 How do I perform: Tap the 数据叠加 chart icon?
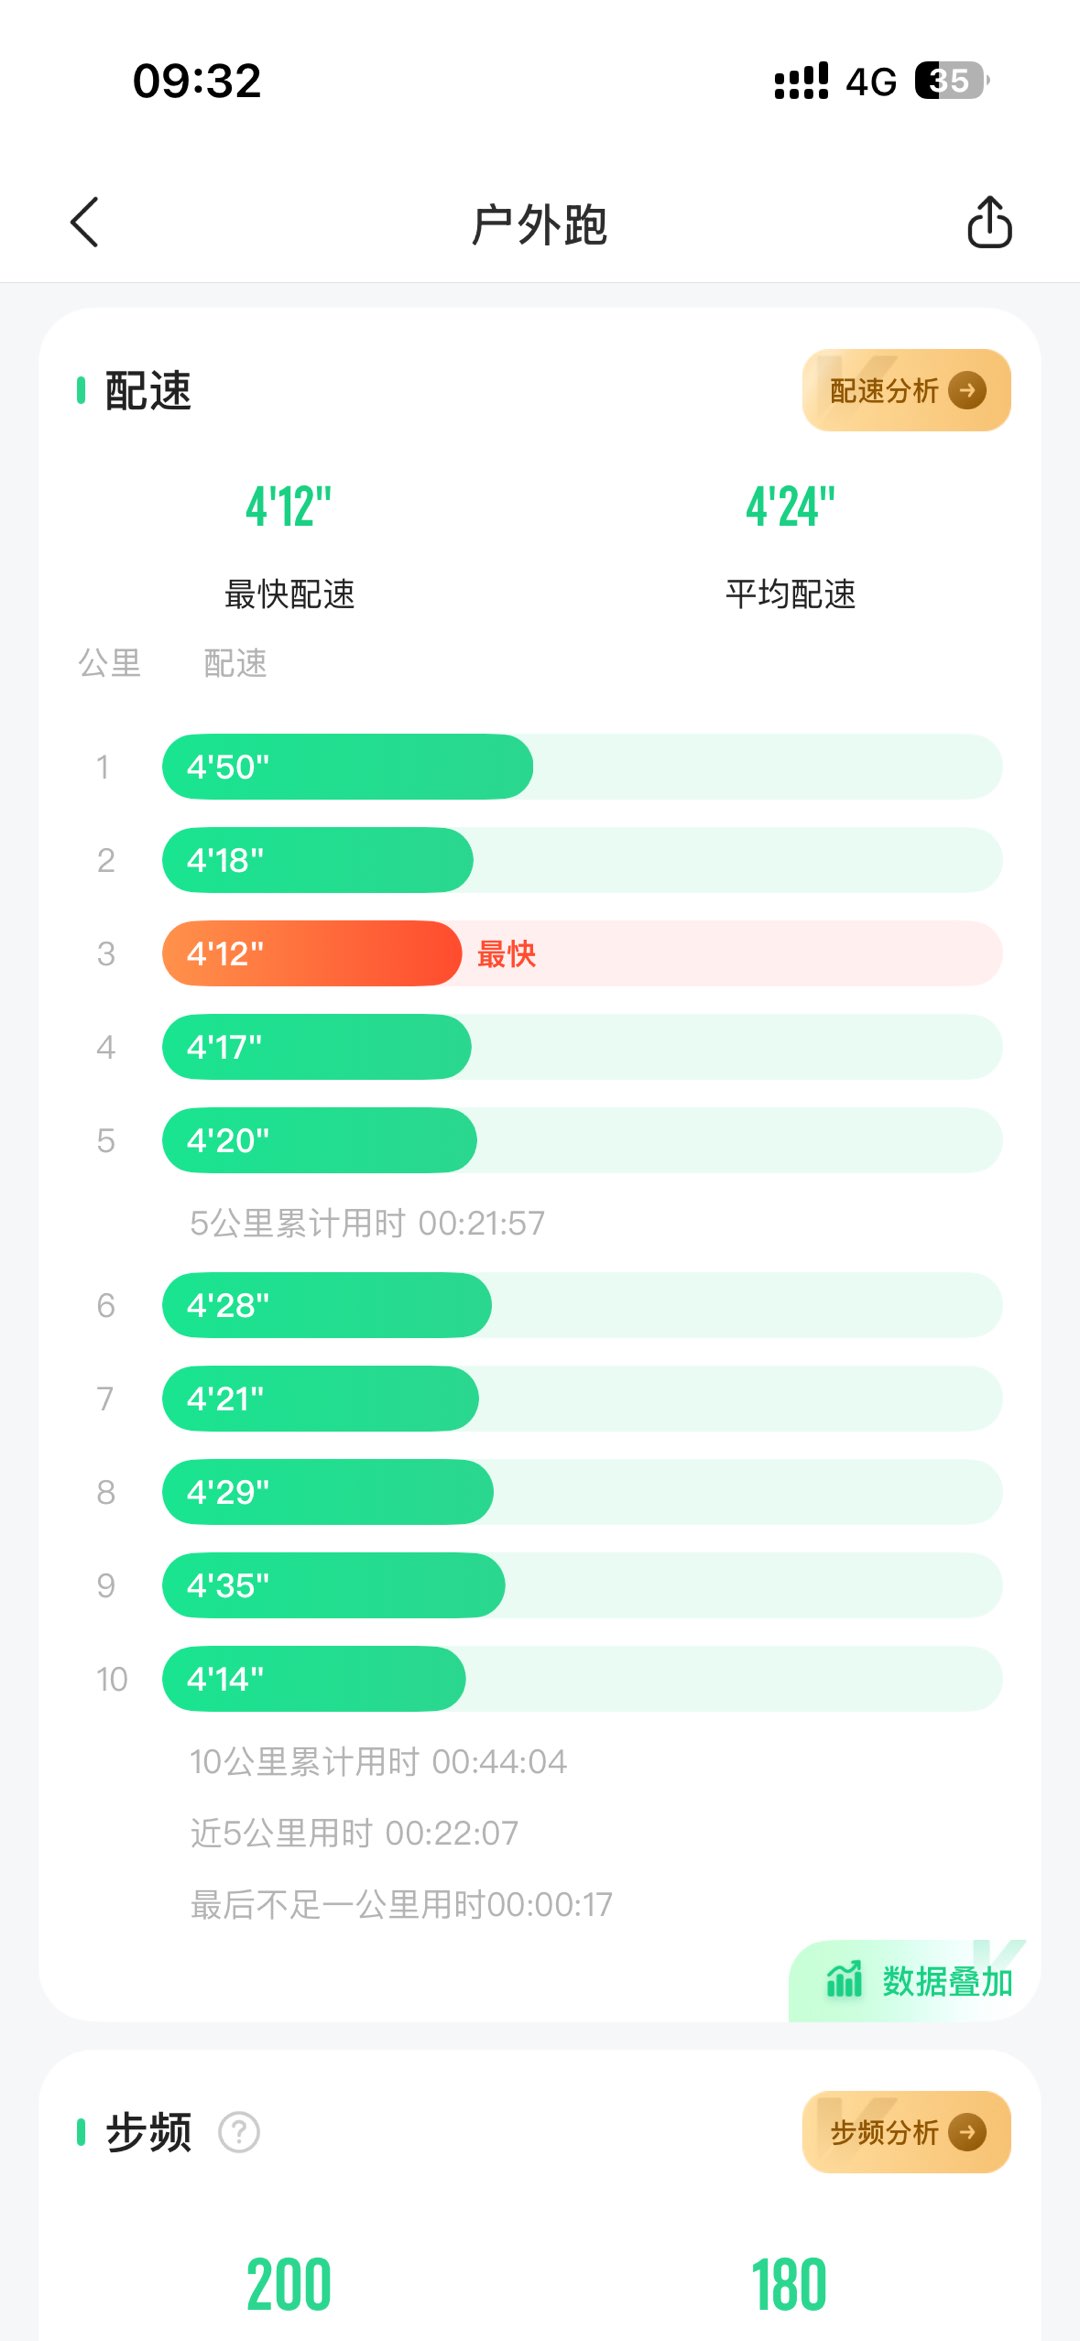click(x=844, y=1980)
